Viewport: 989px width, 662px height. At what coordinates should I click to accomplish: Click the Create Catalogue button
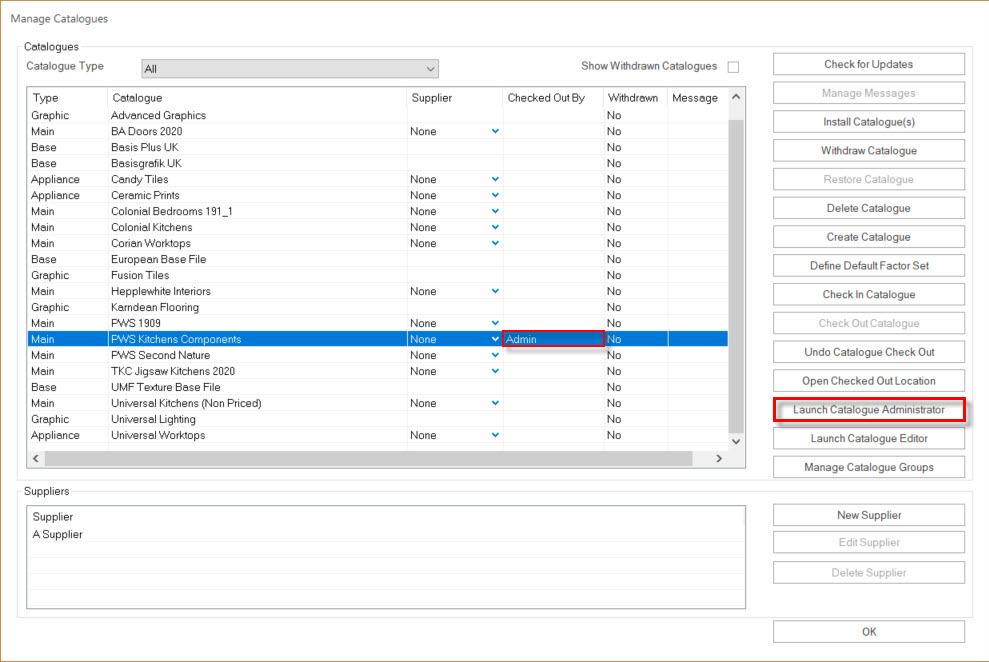[869, 237]
